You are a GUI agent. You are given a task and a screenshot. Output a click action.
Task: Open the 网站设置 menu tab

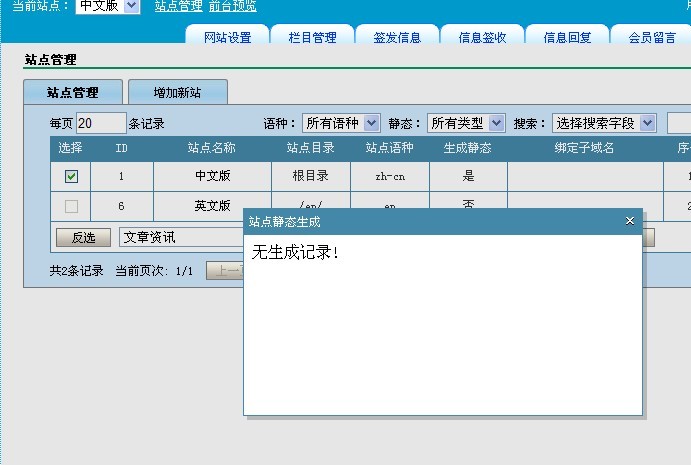[227, 38]
